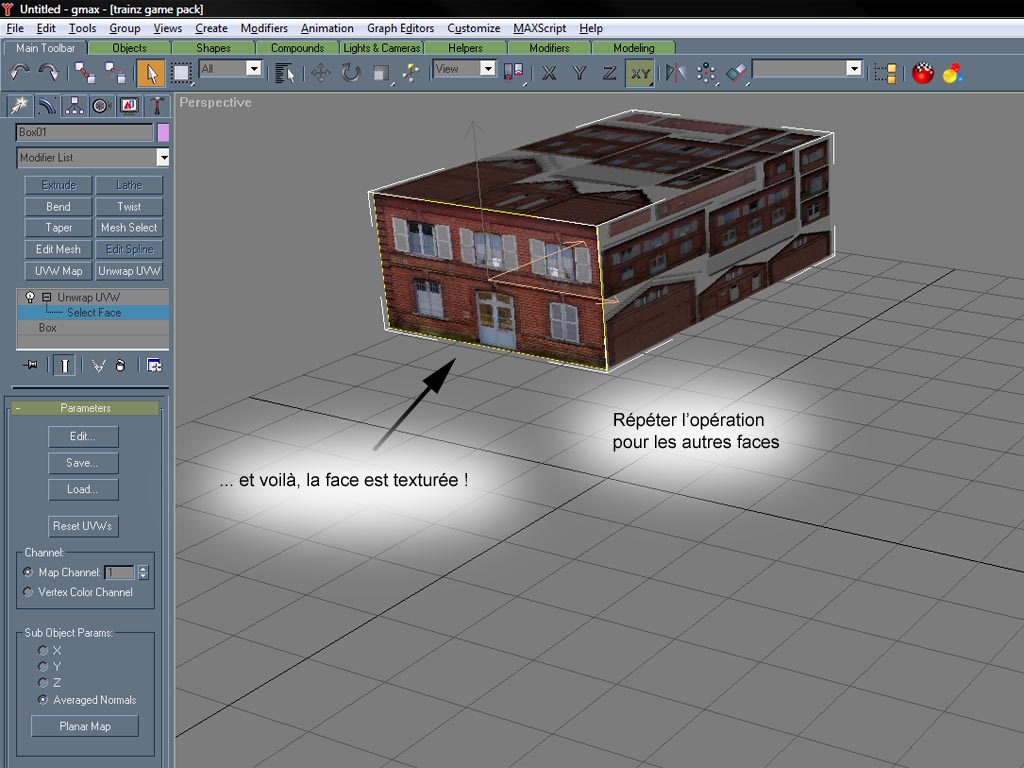The width and height of the screenshot is (1024, 768).
Task: Click the Planar Map button
Action: coord(85,726)
